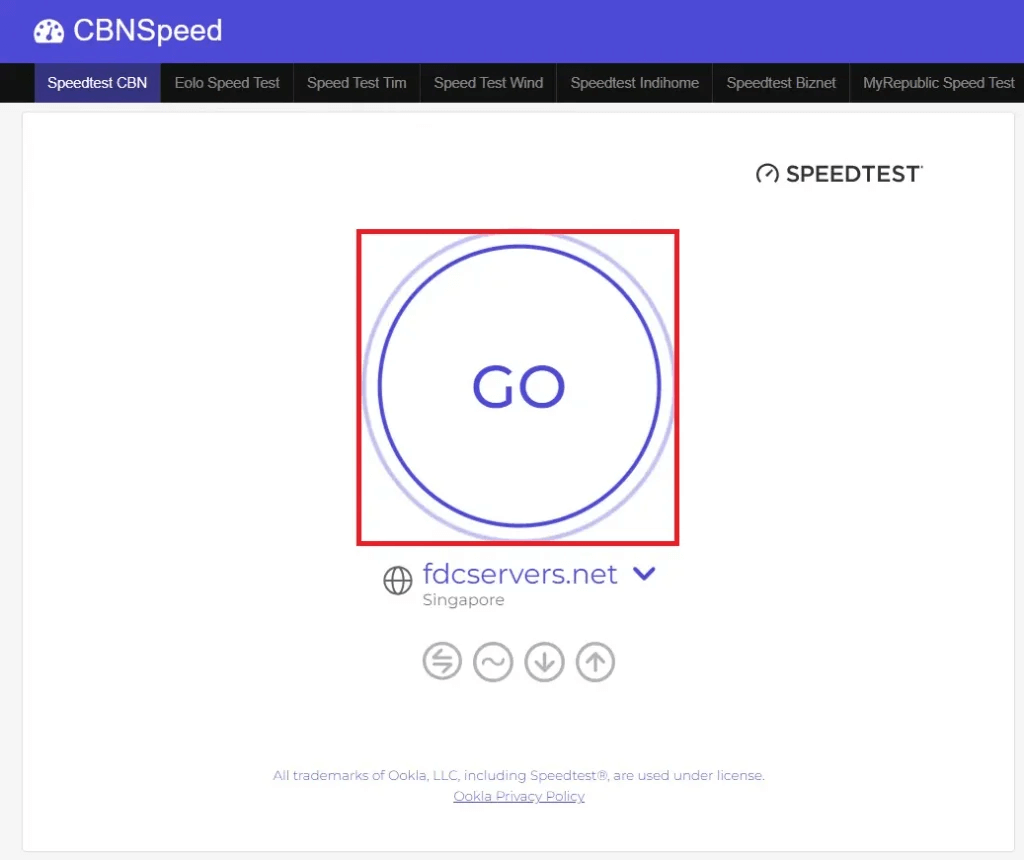Image resolution: width=1024 pixels, height=860 pixels.
Task: Click the Speedtest gauge logo icon
Action: [767, 174]
